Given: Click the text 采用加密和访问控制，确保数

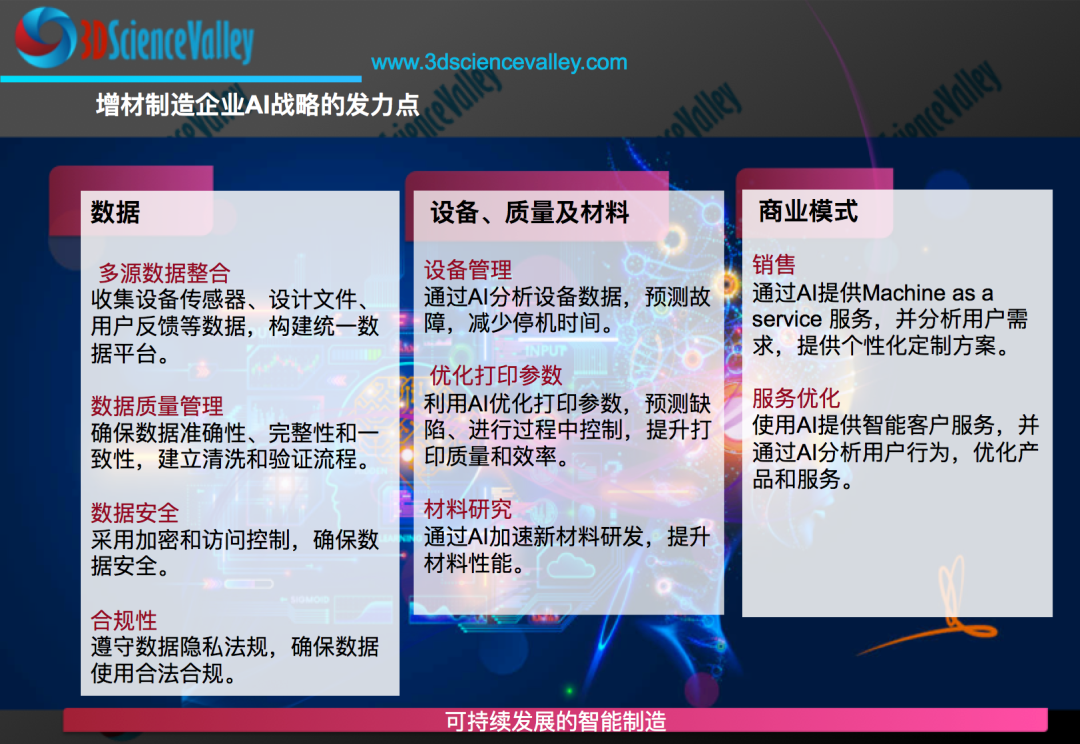Looking at the screenshot, I should [235, 539].
